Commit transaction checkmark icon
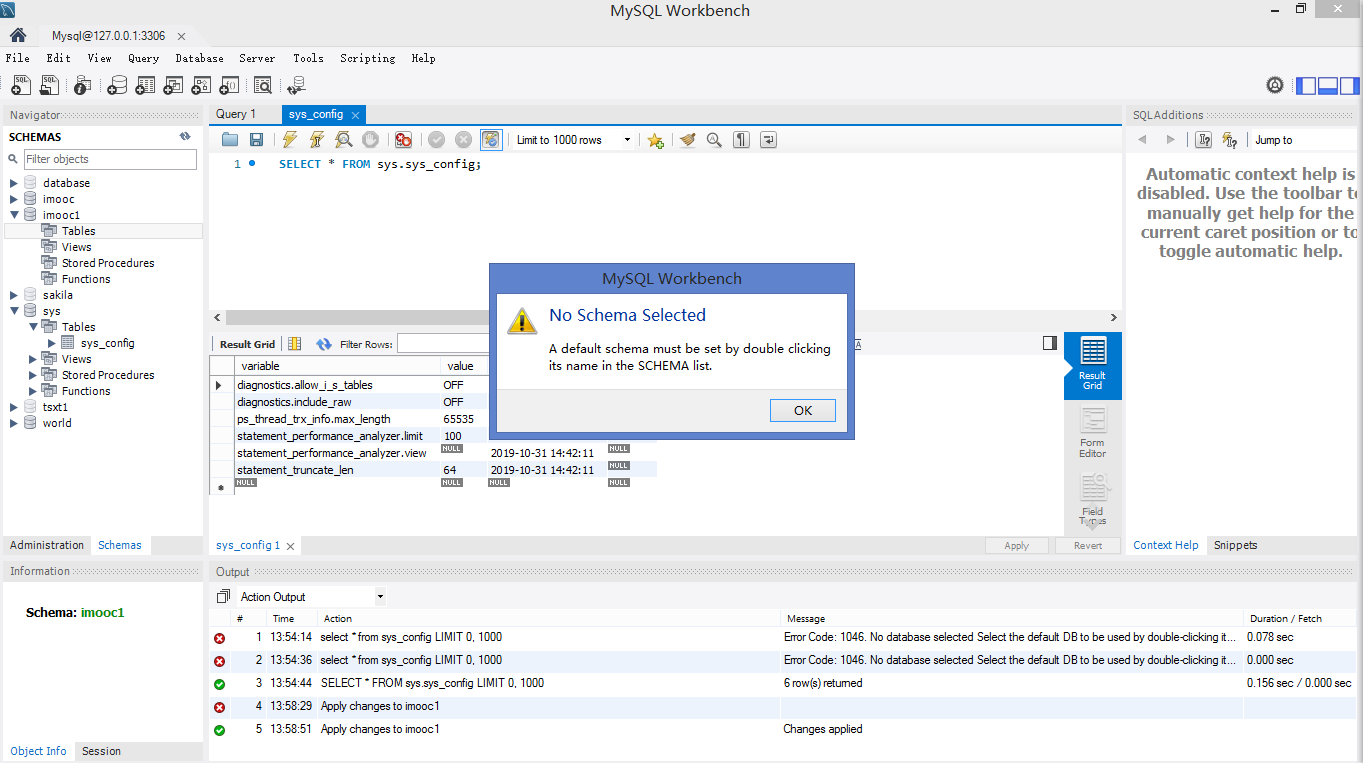 (437, 140)
